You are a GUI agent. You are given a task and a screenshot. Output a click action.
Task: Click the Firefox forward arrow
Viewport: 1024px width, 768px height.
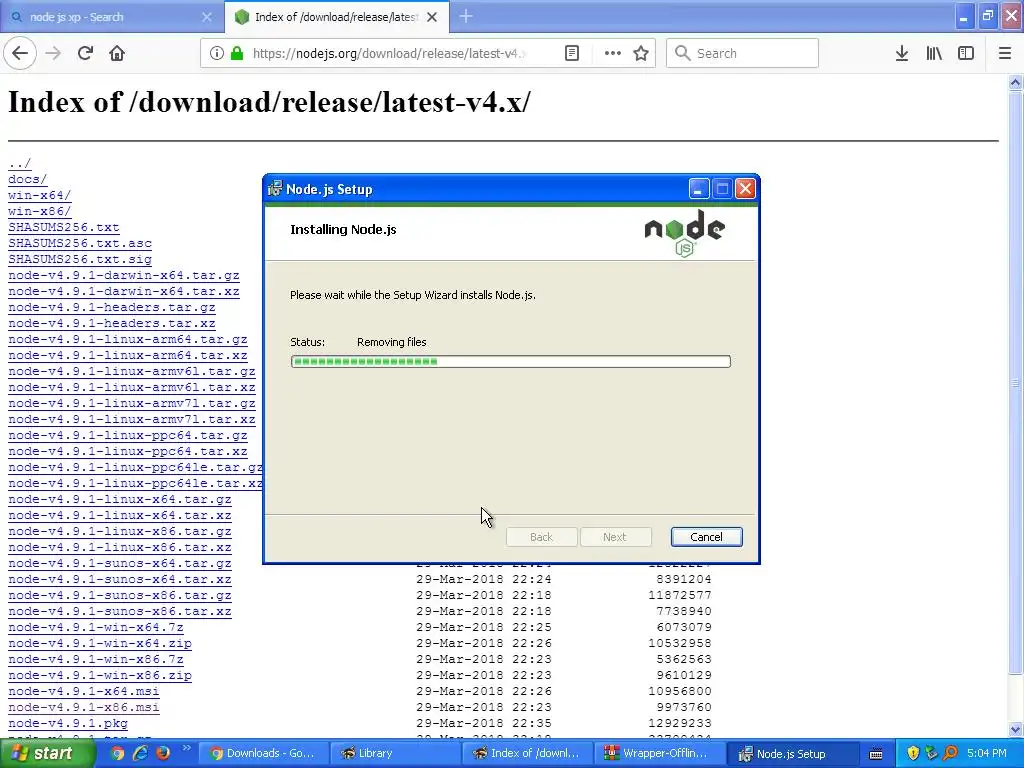(53, 53)
